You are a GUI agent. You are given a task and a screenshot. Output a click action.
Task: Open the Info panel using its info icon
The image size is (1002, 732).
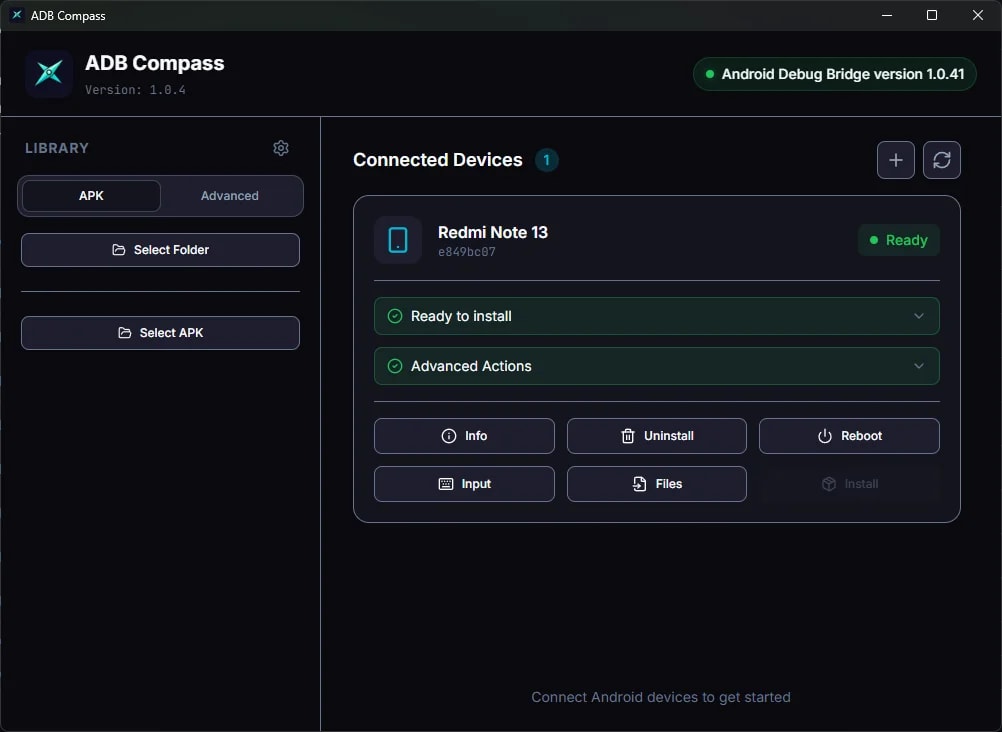click(x=448, y=435)
